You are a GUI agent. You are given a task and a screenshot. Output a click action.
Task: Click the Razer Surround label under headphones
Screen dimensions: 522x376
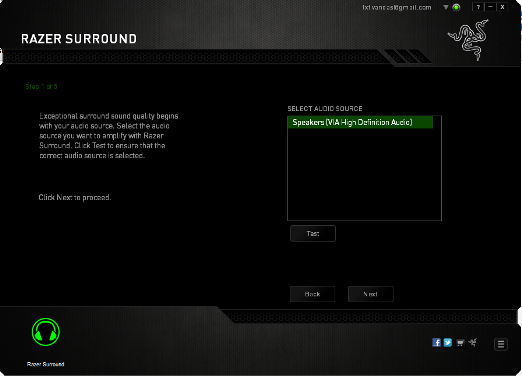(x=46, y=364)
